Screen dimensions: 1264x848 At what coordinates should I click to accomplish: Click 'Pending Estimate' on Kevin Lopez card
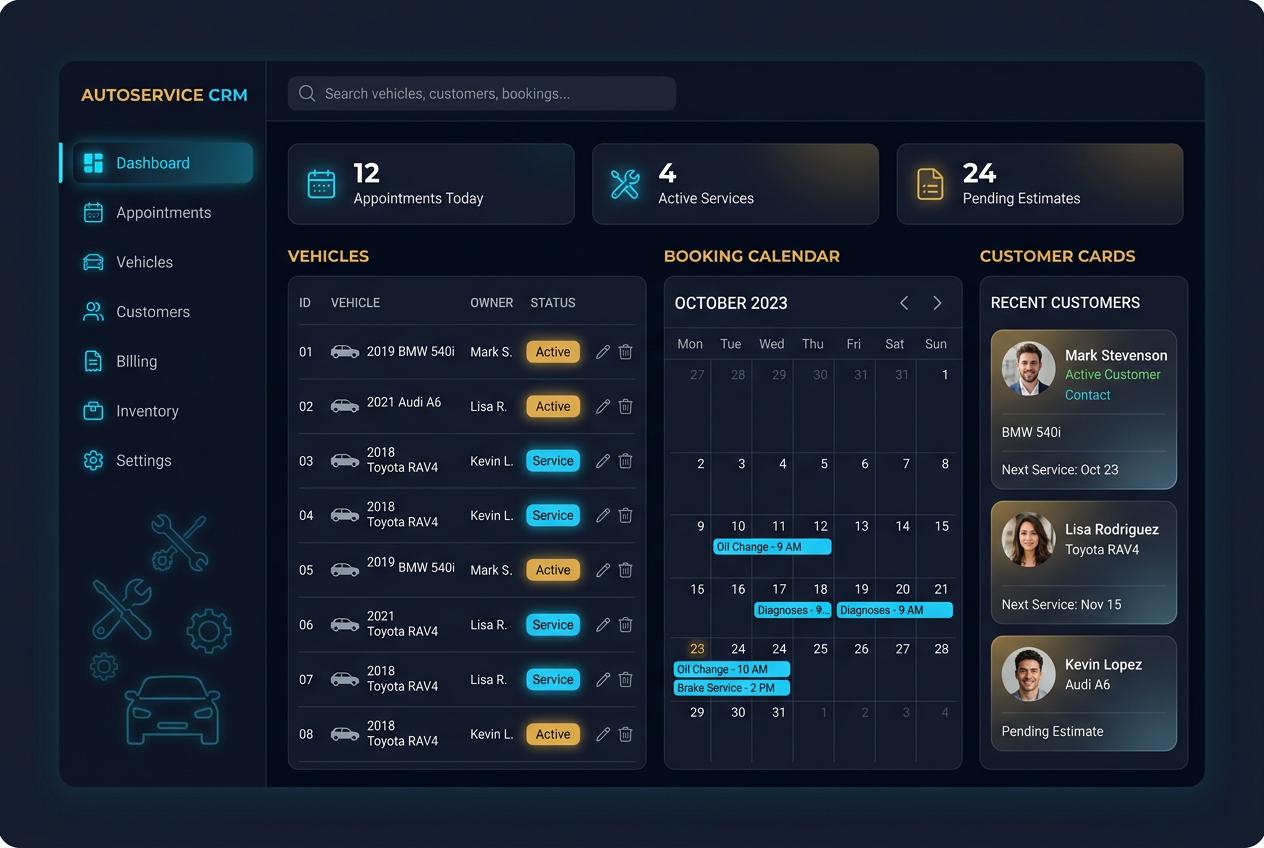point(1053,732)
